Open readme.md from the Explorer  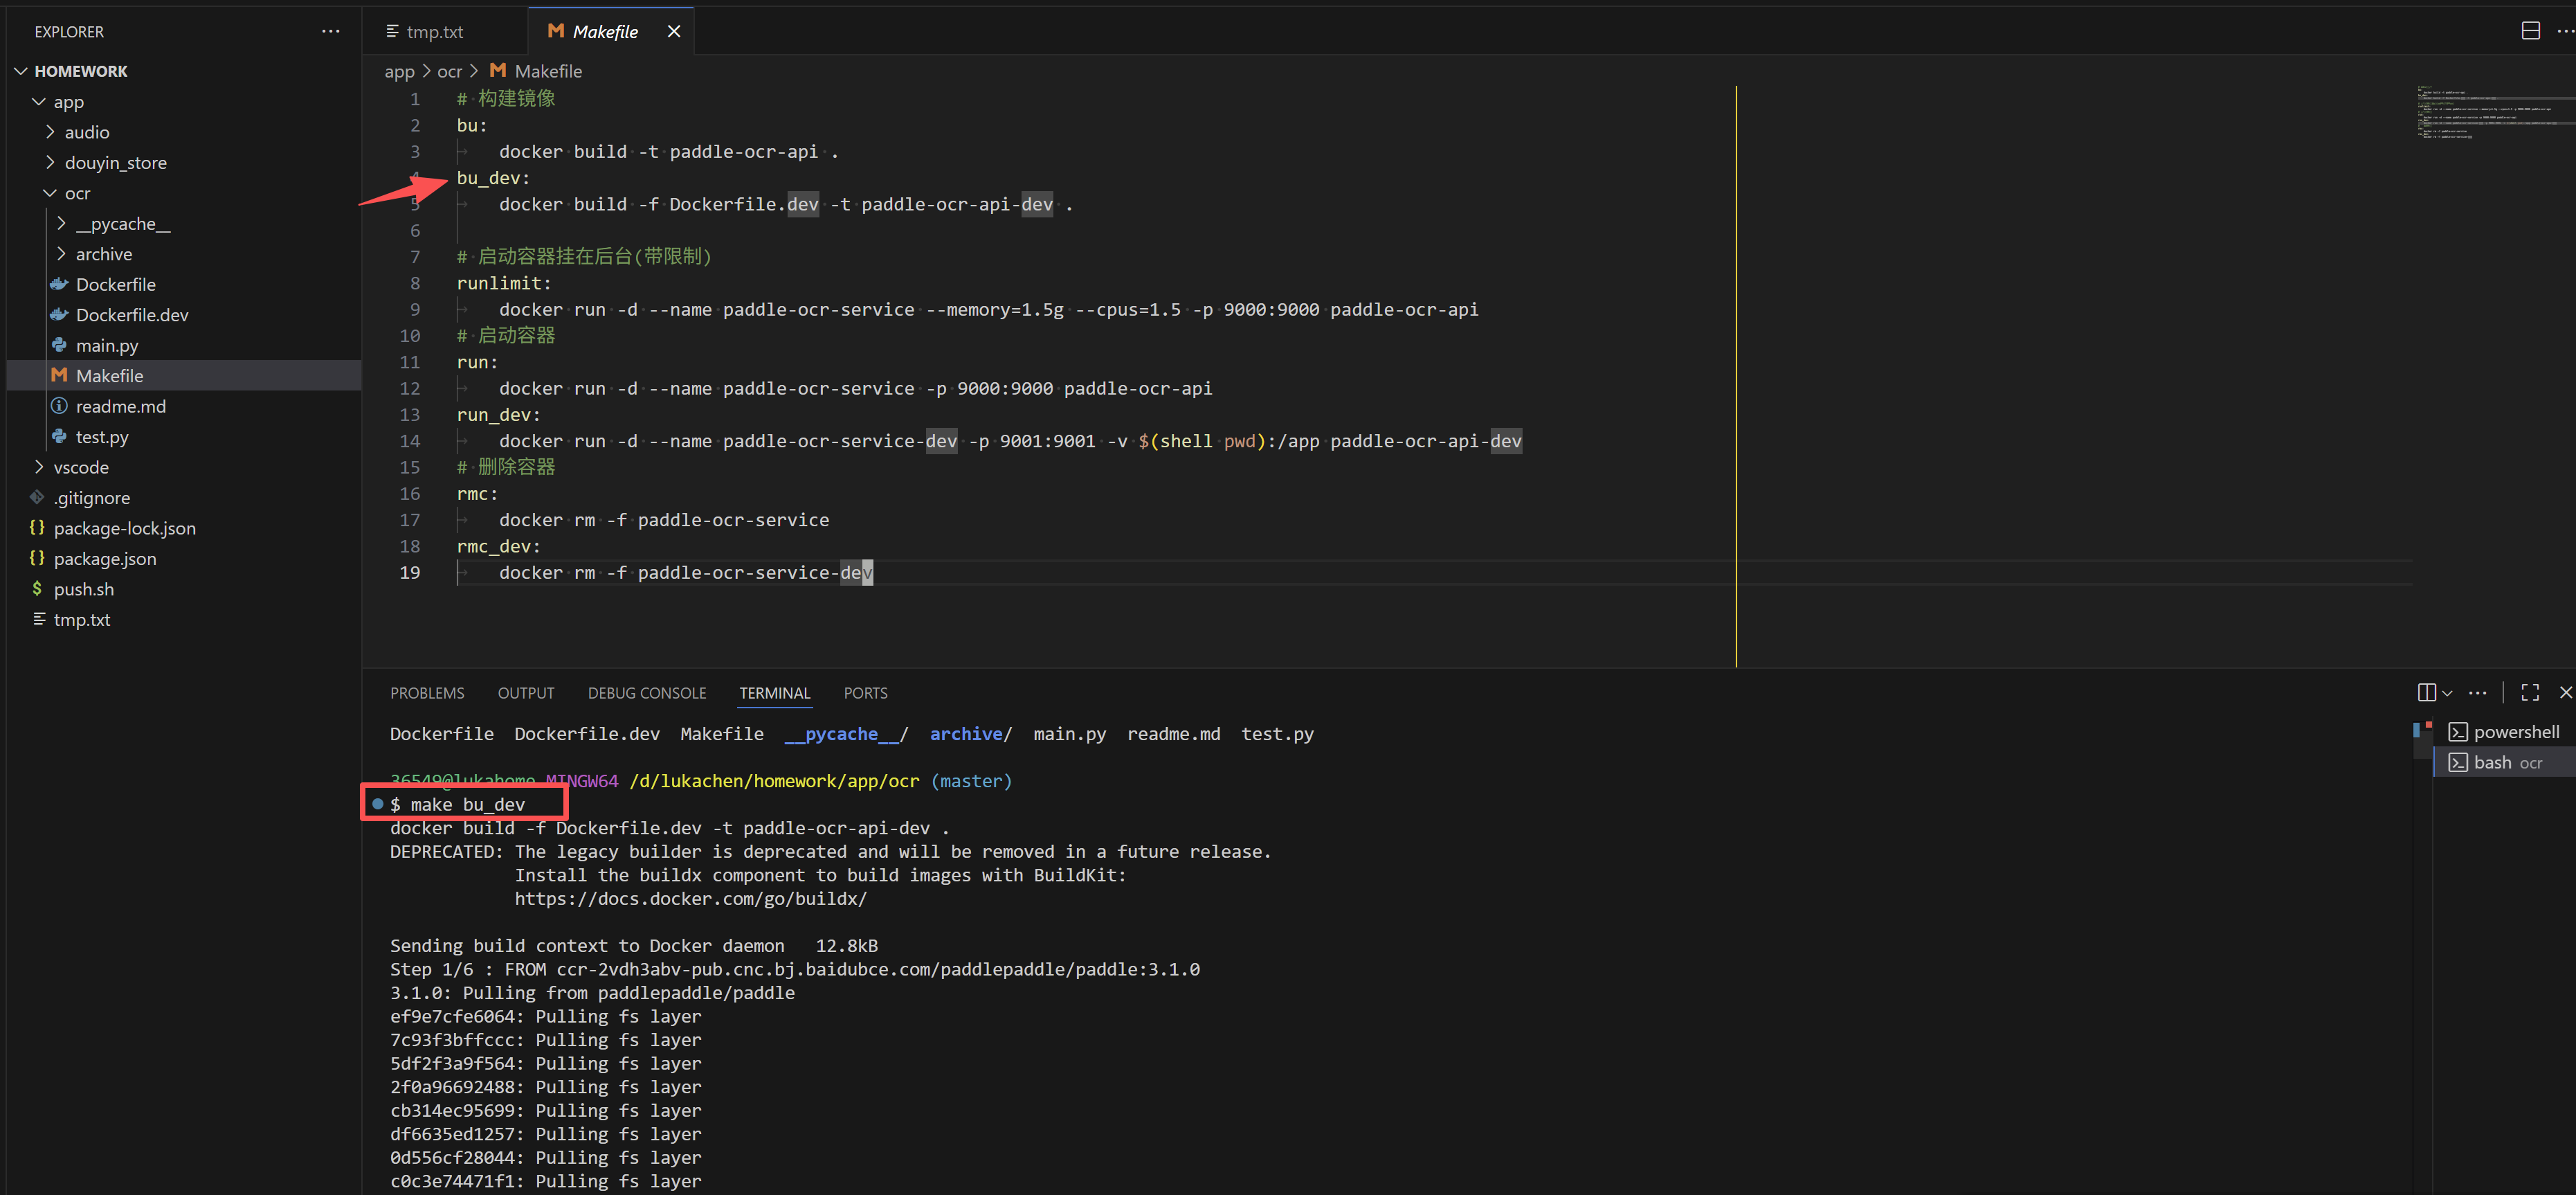tap(121, 406)
